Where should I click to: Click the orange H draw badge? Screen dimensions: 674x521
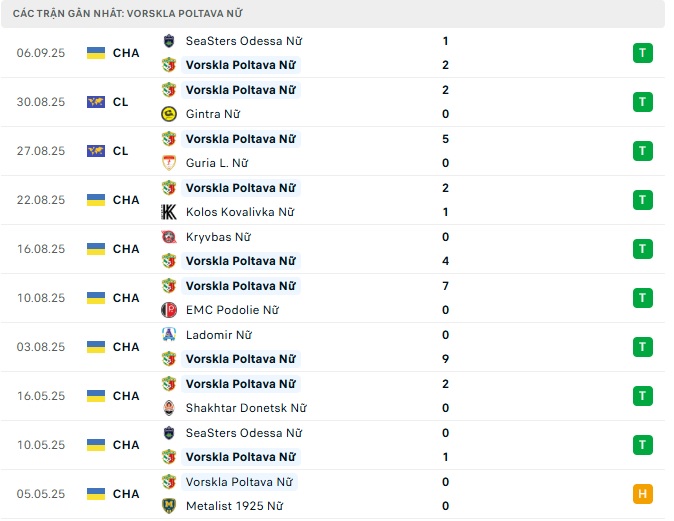click(x=642, y=494)
